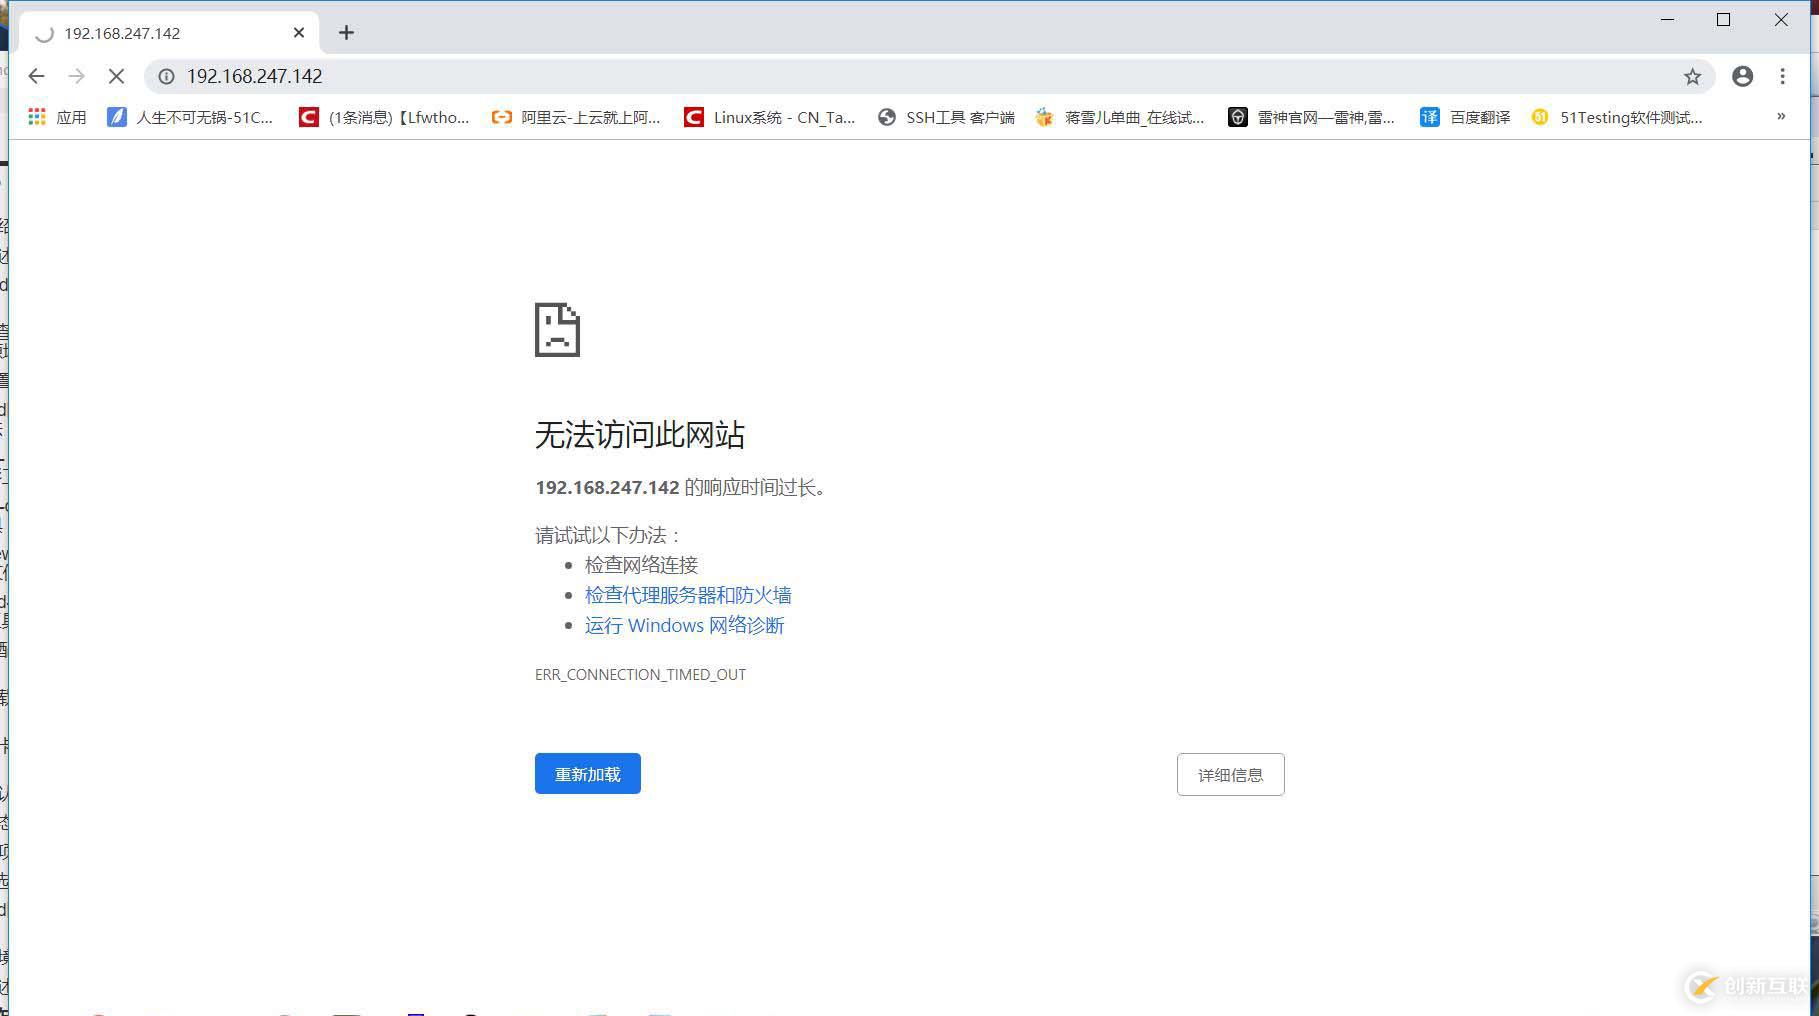Maximize the Chrome window
Screen dimensions: 1819x1016
pyautogui.click(x=1723, y=20)
